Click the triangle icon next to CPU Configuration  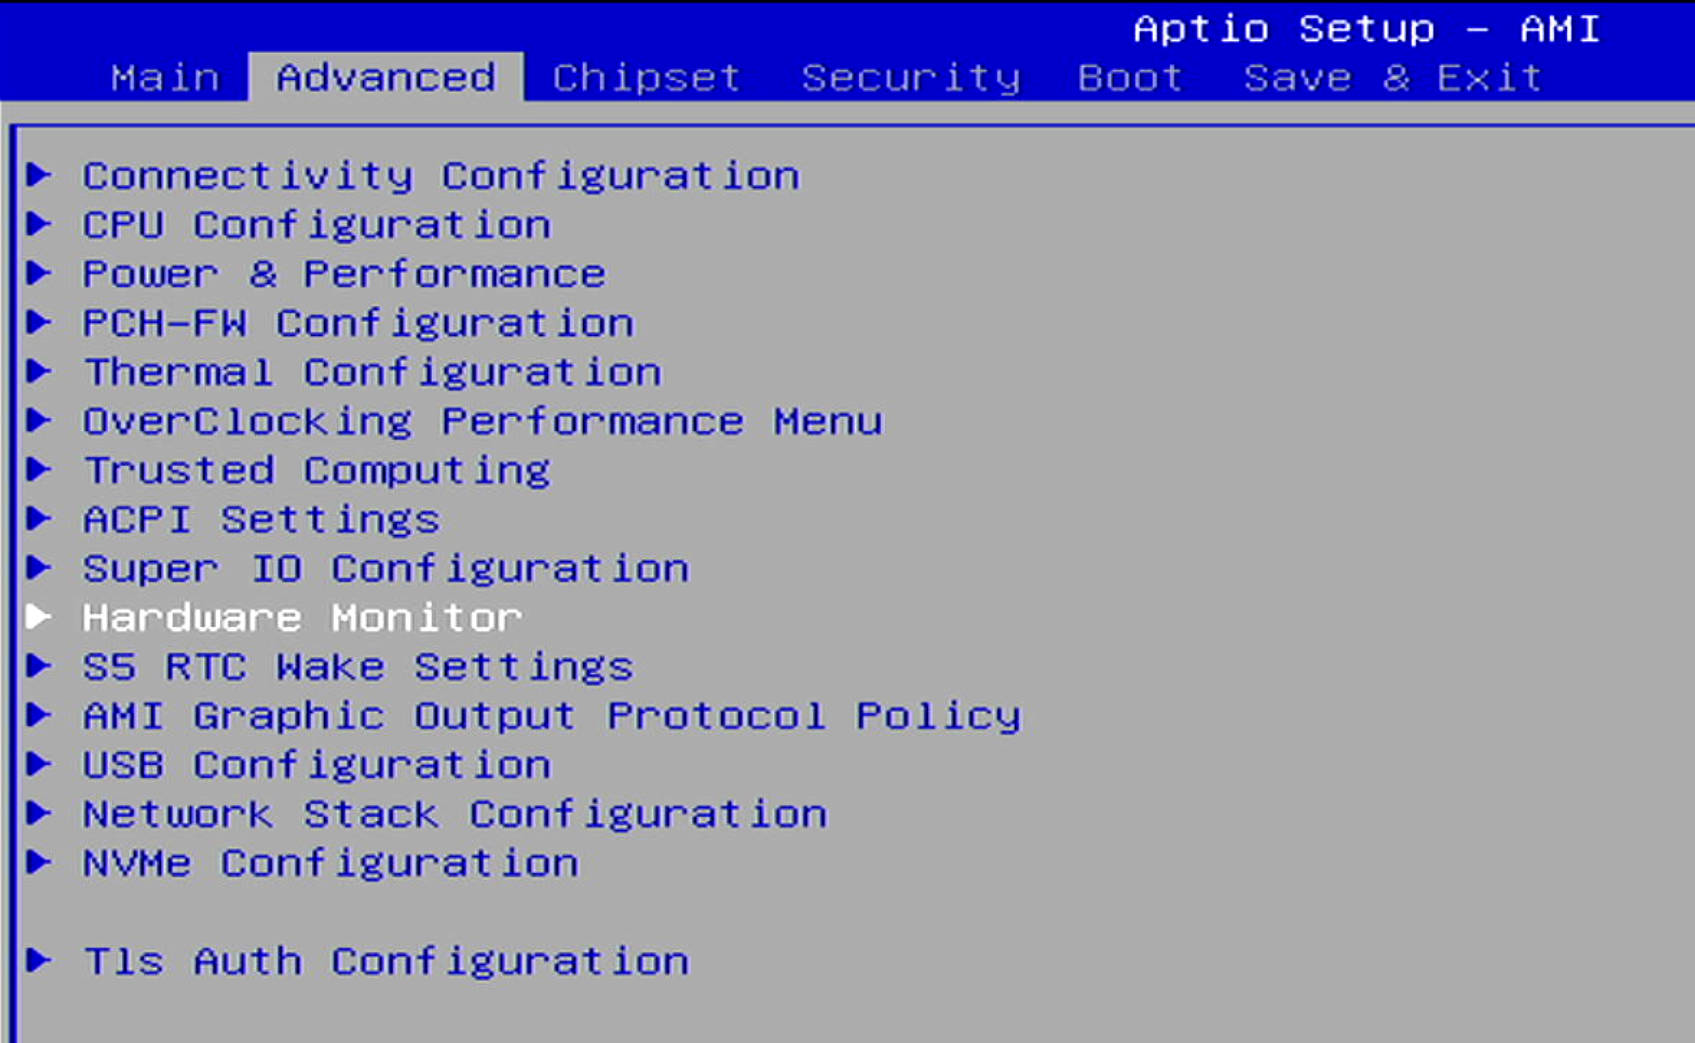point(39,223)
